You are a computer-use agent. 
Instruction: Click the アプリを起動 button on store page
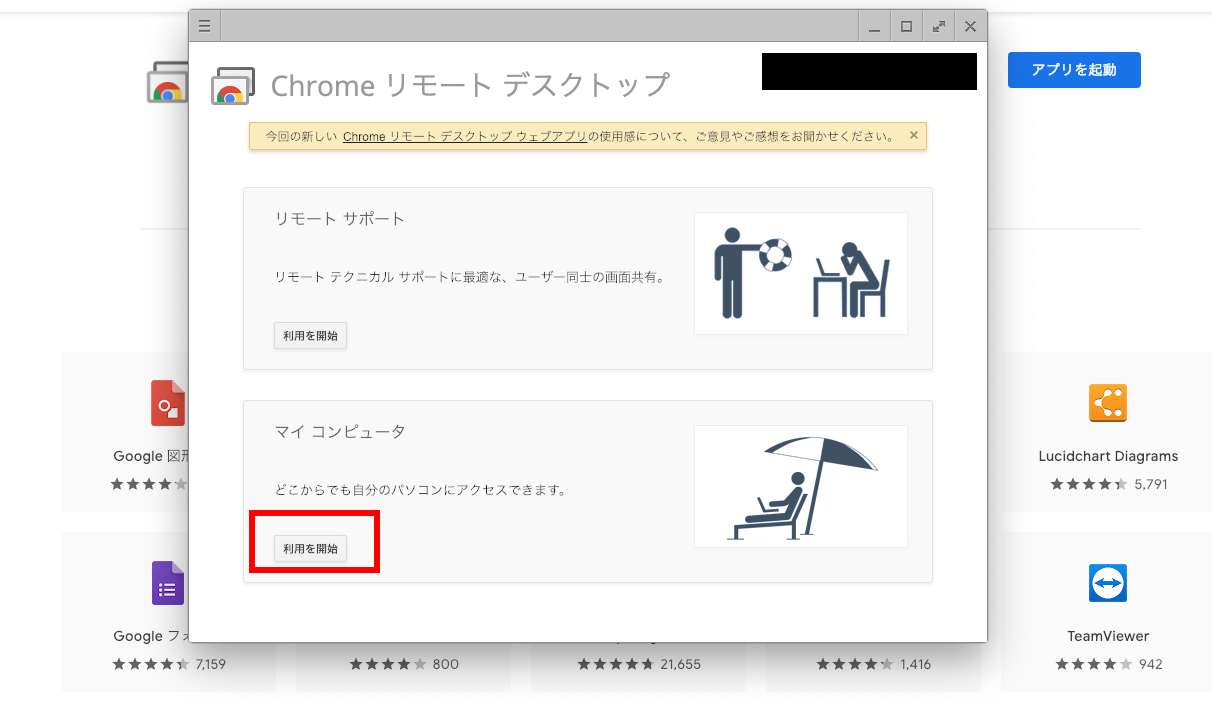[x=1074, y=70]
